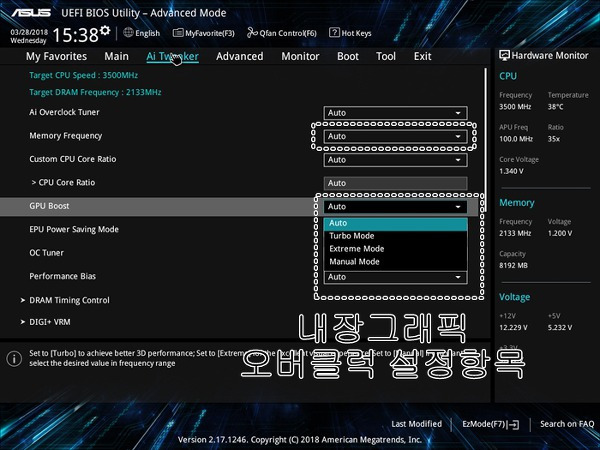The image size is (600, 450).
Task: Switch to the Main tab
Action: pyautogui.click(x=116, y=56)
